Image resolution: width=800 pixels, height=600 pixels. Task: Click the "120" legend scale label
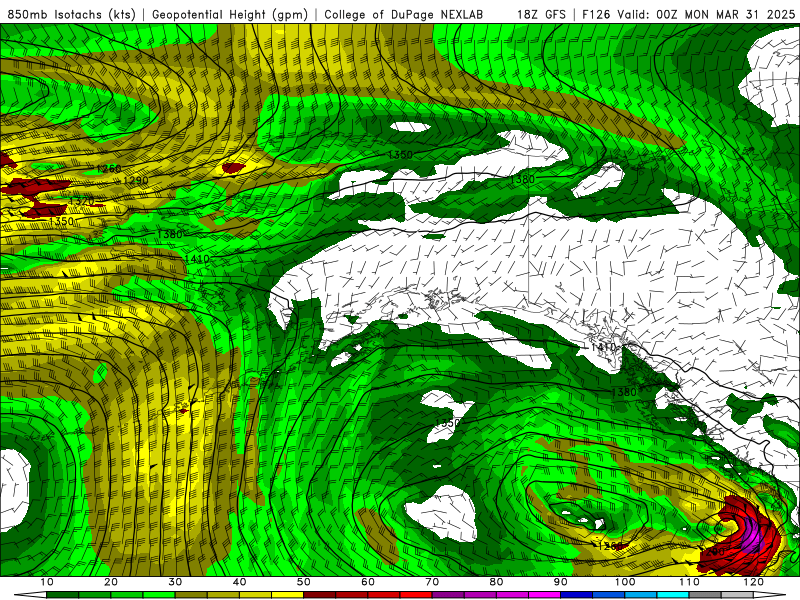click(754, 582)
